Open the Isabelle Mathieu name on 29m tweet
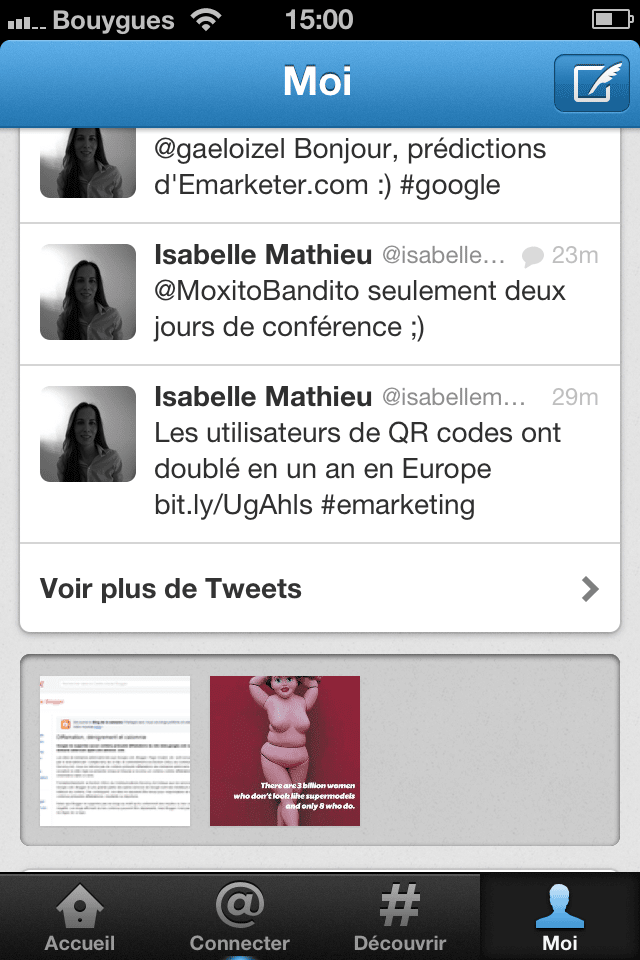Viewport: 640px width, 960px height. pos(263,397)
